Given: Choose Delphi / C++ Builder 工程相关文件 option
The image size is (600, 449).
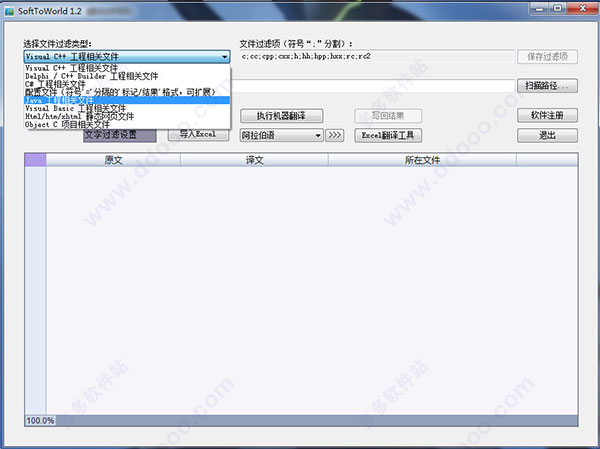Looking at the screenshot, I should coord(127,76).
